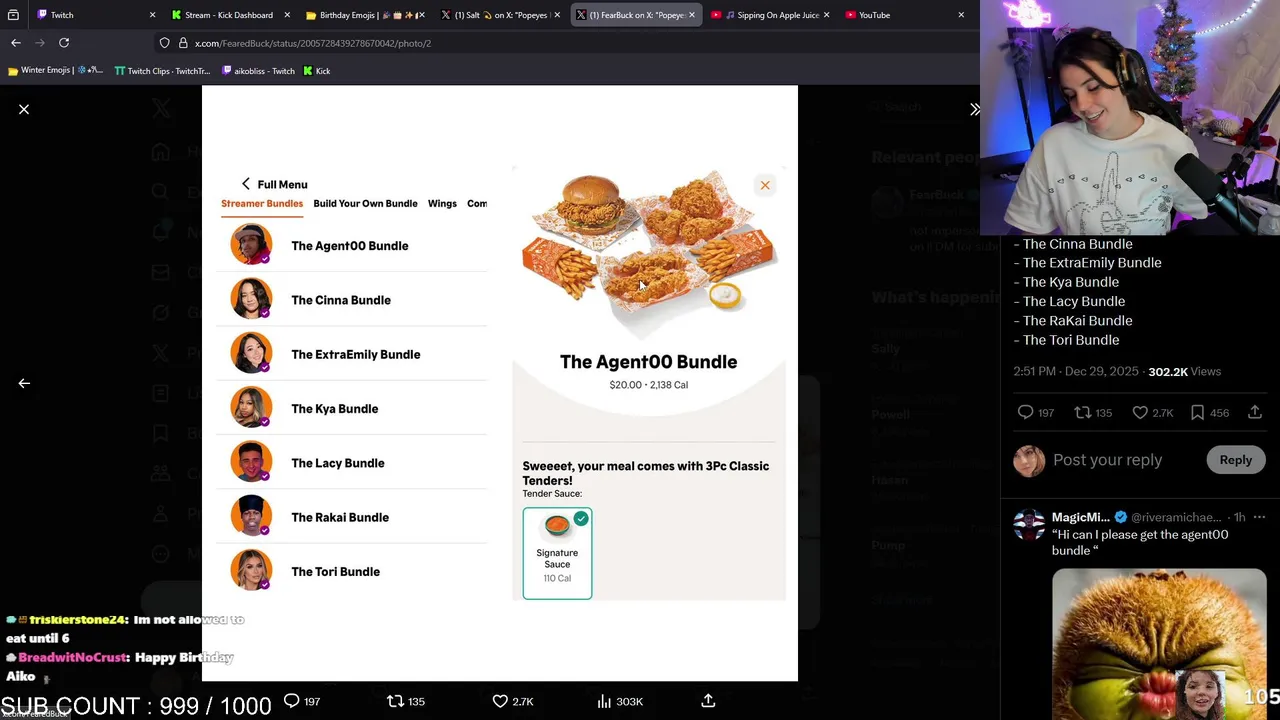1280x720 pixels.
Task: Open more options on MagicMi reply
Action: tap(1259, 517)
